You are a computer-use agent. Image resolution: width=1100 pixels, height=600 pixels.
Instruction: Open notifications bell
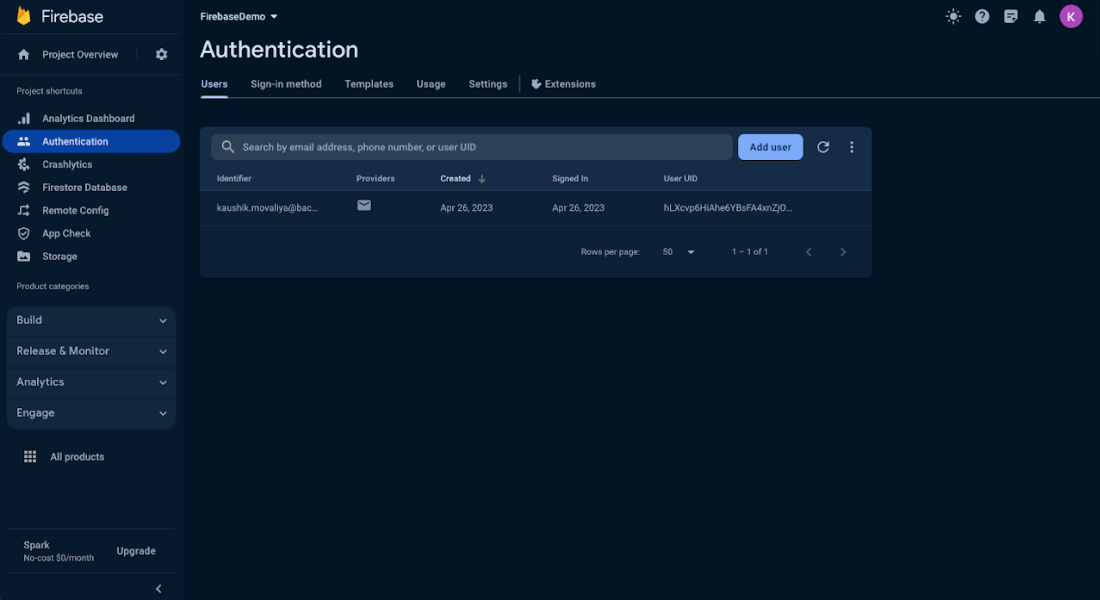point(1040,16)
